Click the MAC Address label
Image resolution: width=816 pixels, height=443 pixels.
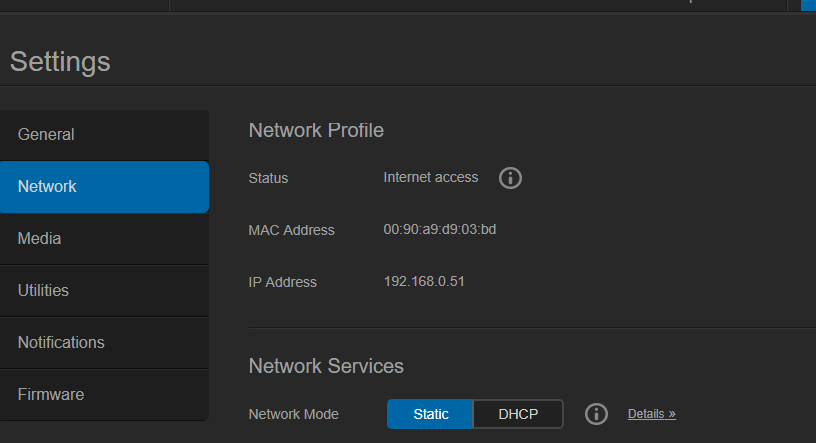(x=291, y=230)
